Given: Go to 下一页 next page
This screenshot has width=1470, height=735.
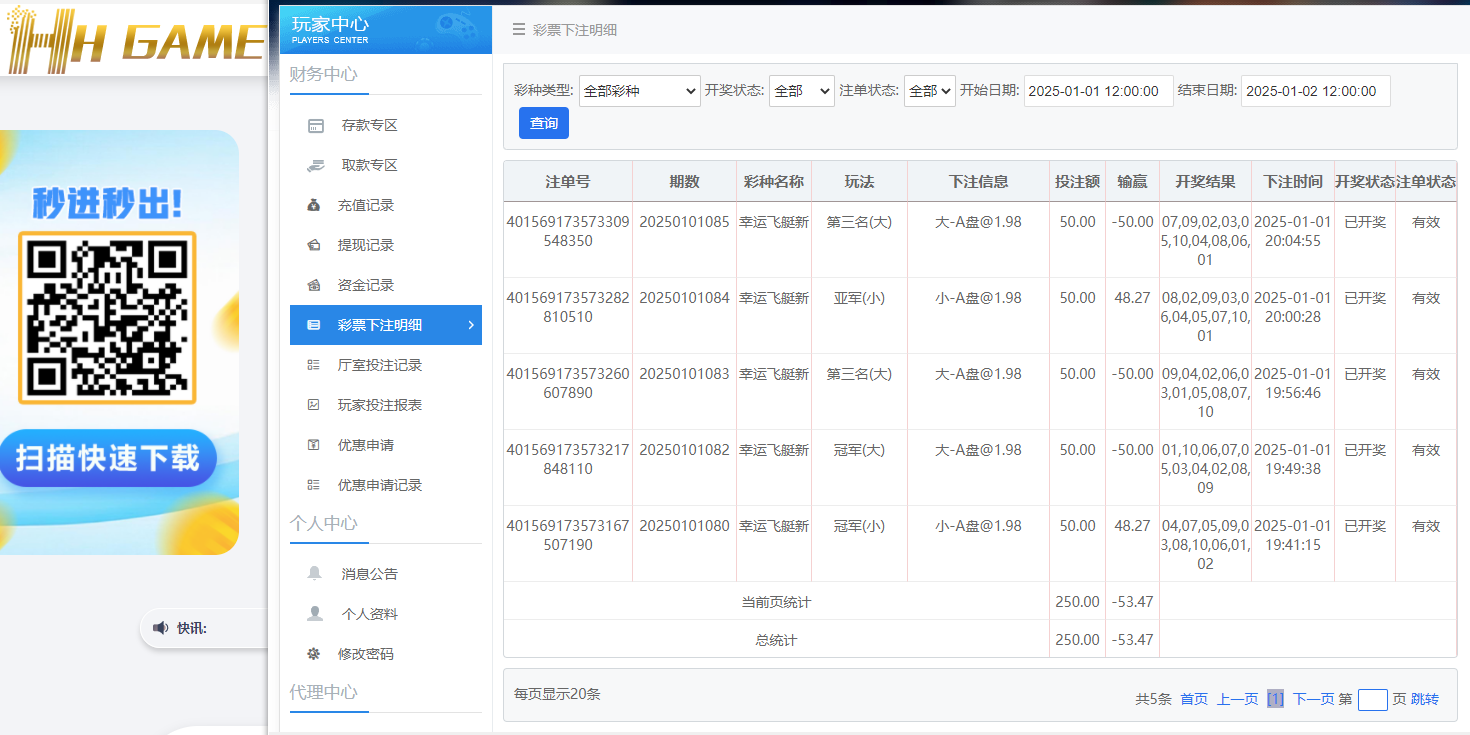Looking at the screenshot, I should point(1309,698).
